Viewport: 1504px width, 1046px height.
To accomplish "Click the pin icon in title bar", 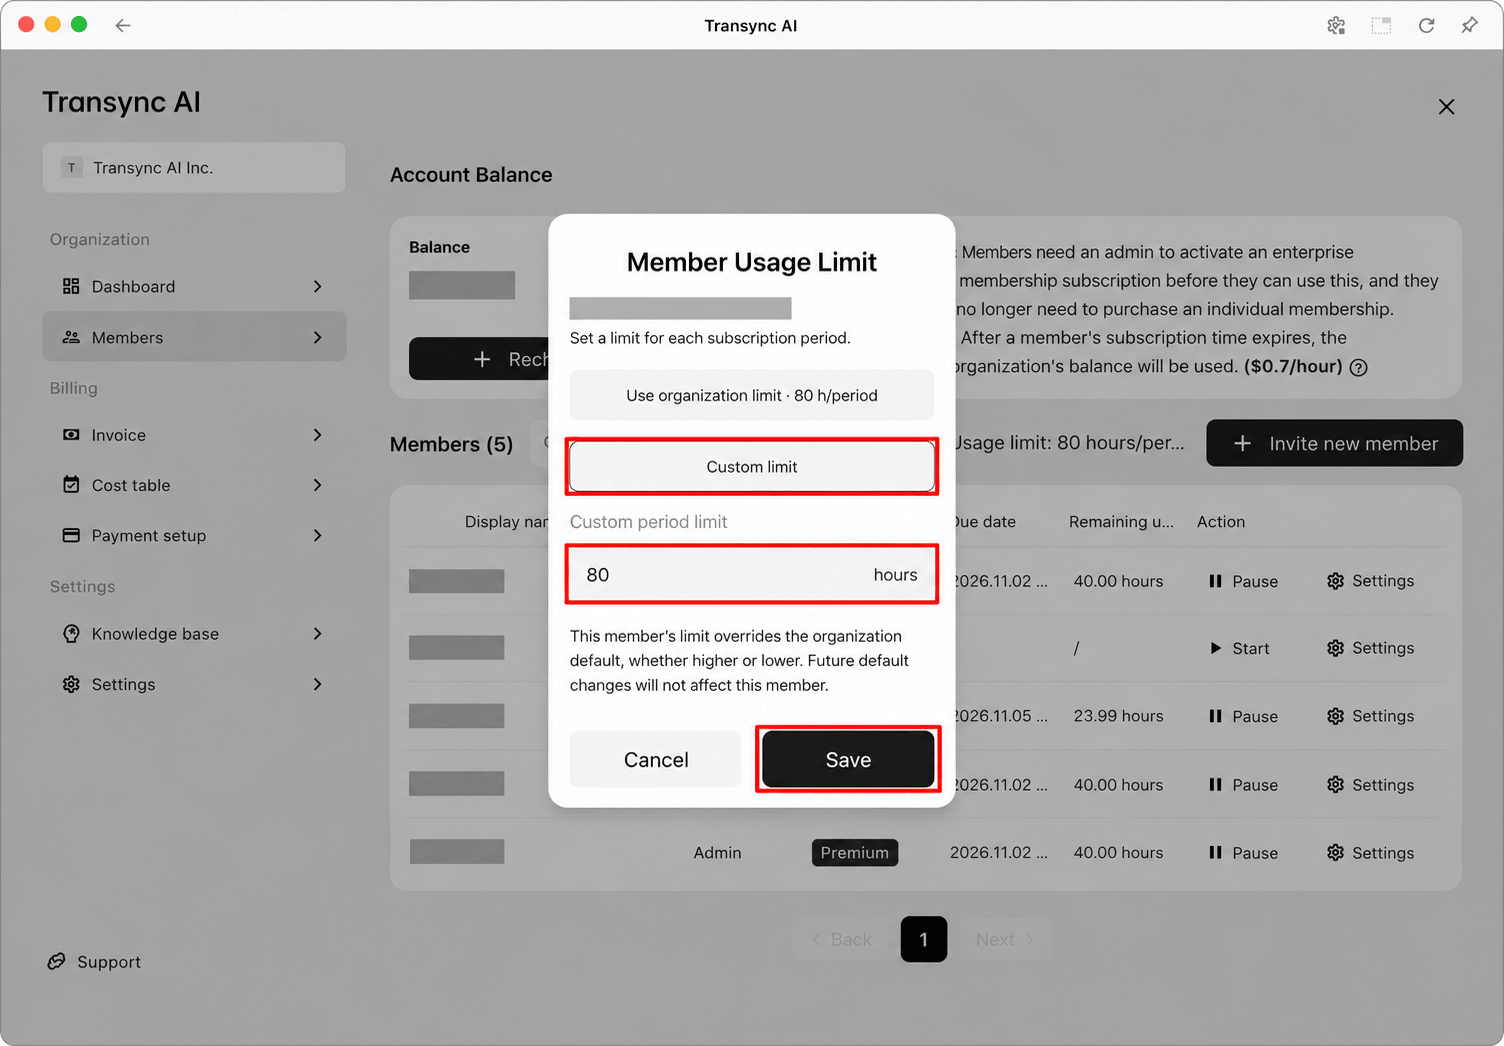I will click(x=1469, y=25).
